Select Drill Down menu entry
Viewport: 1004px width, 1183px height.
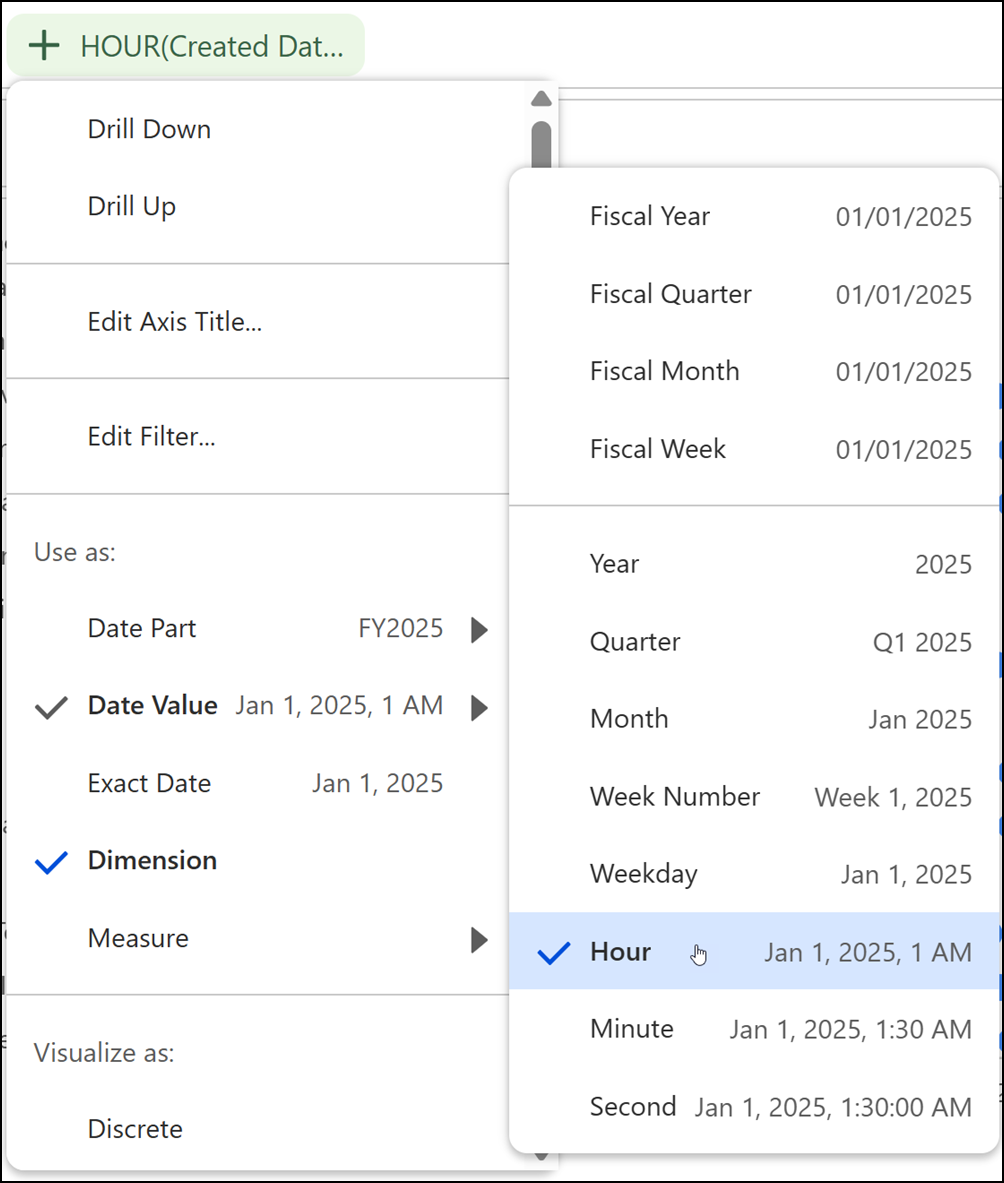[258, 129]
